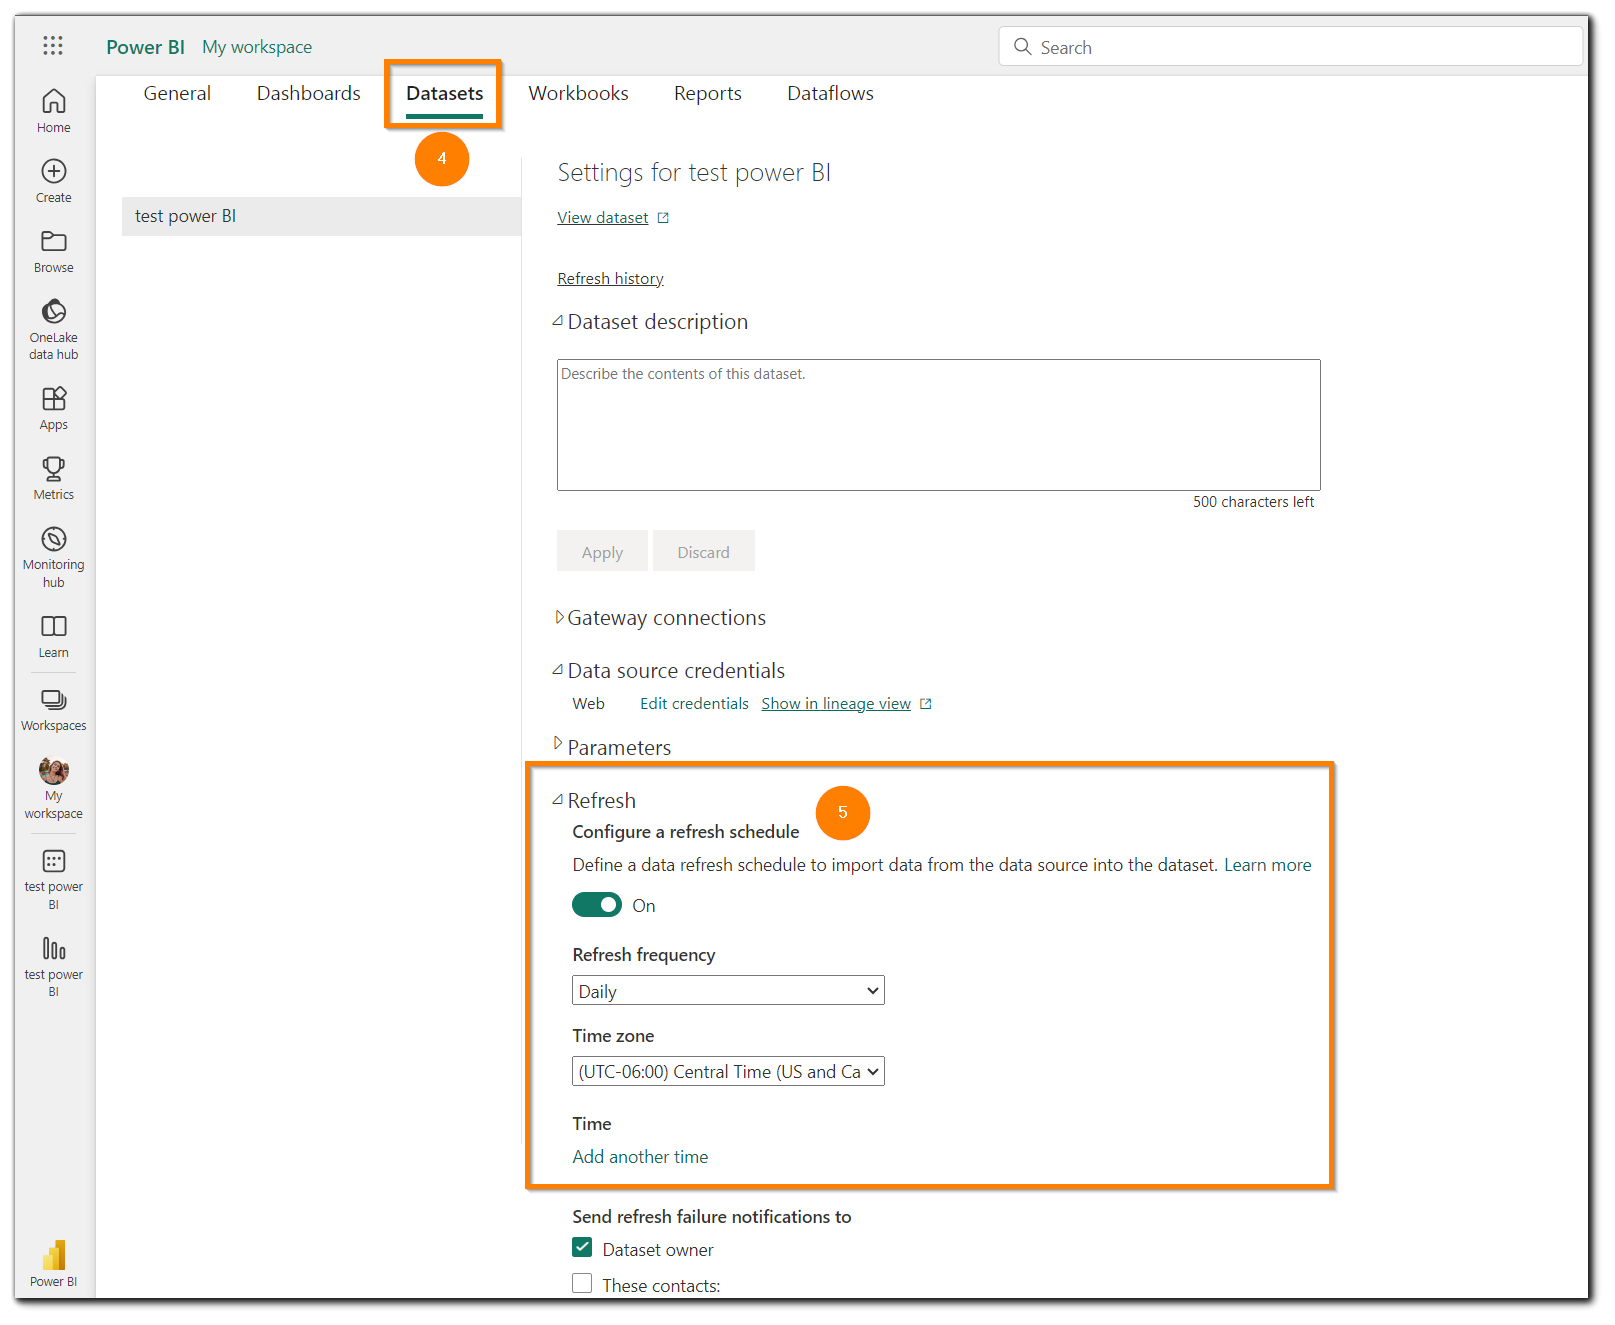Open the app launcher waffle icon
Screen dimensions: 1615x1325
(53, 45)
